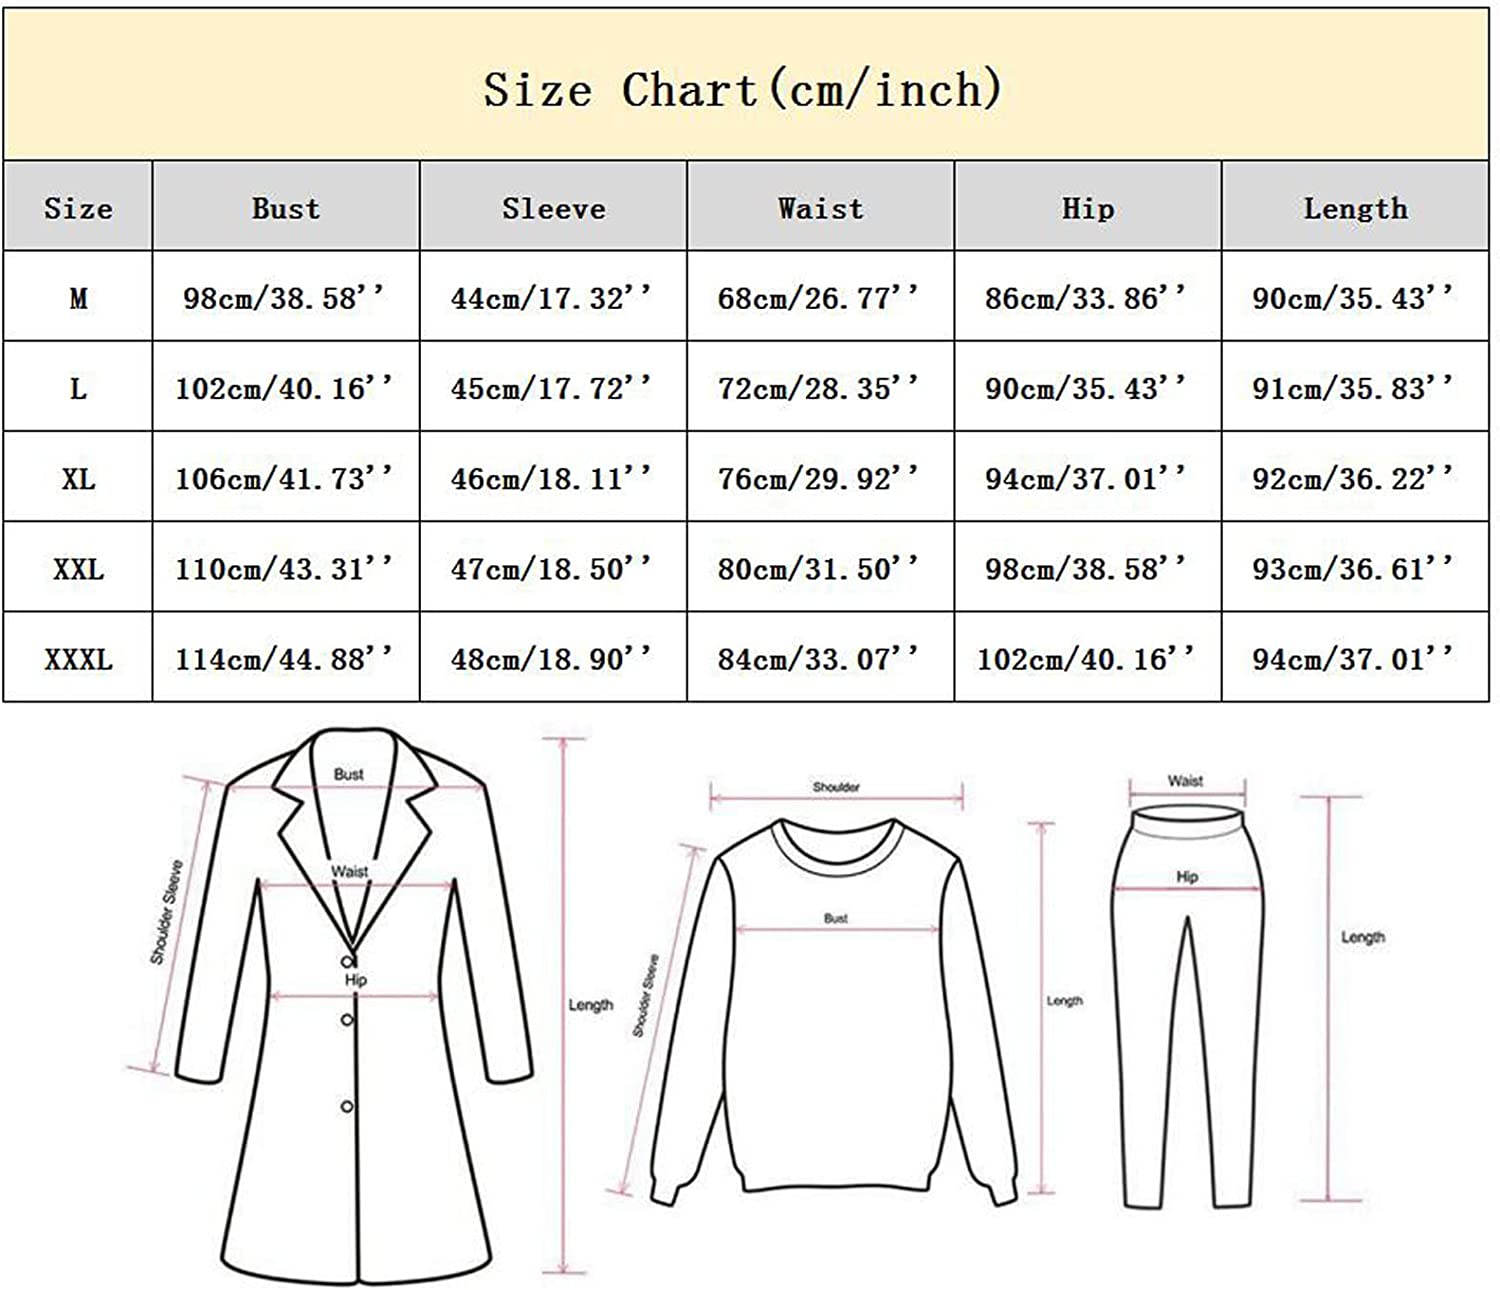Image resolution: width=1500 pixels, height=1290 pixels.
Task: Select the Waist column header
Action: coord(820,208)
